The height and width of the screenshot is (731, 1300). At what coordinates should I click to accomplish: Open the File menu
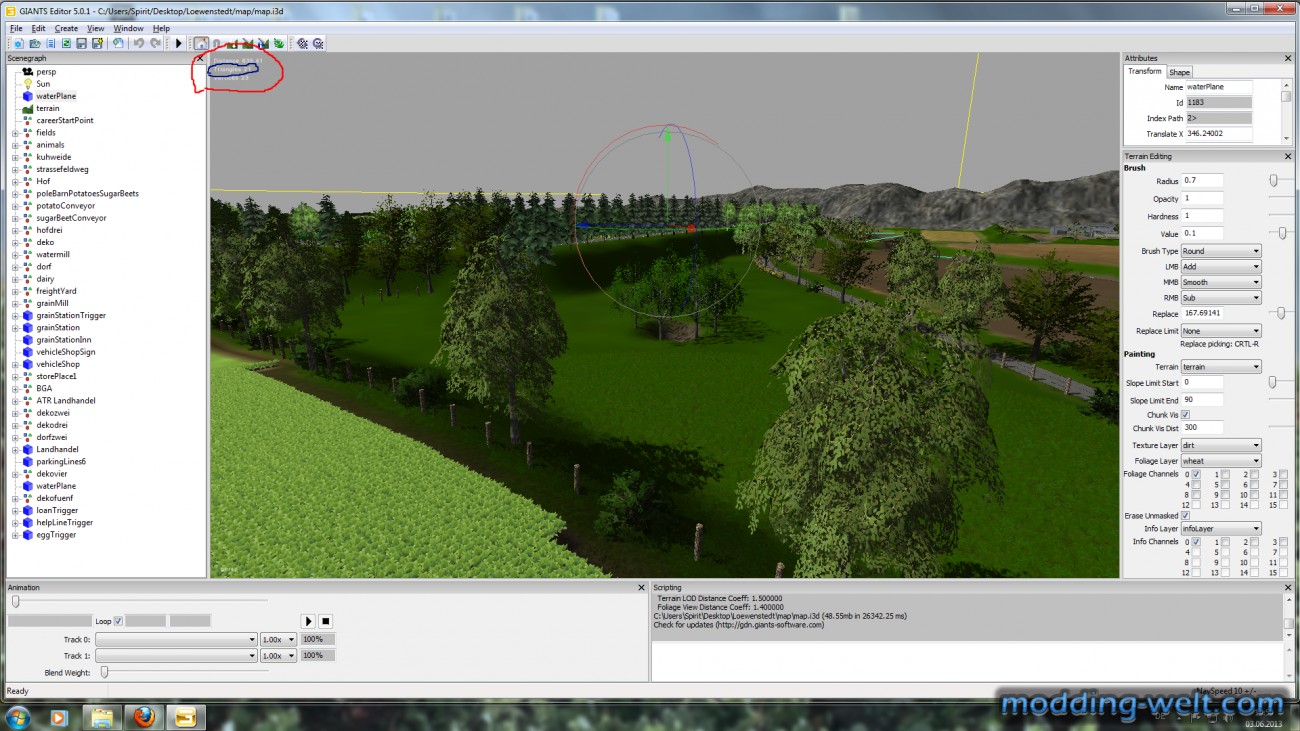pos(16,28)
